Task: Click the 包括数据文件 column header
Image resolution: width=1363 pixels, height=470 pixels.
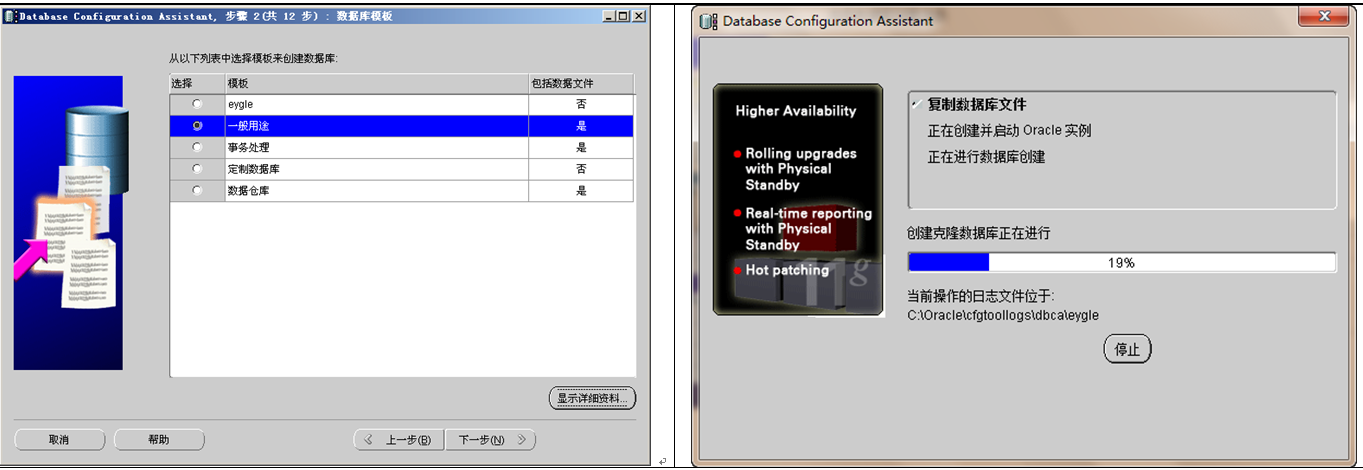Action: [x=581, y=84]
